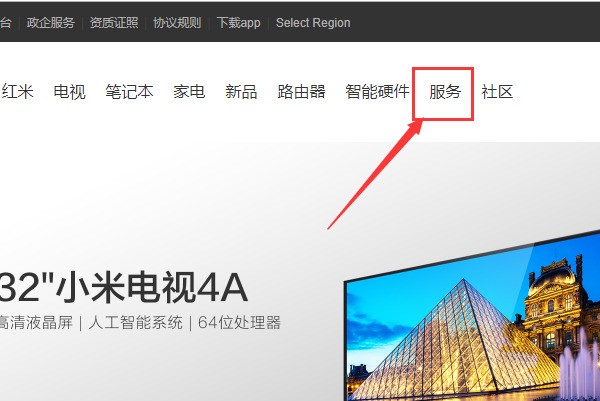Open the 协议规则 link
Screen dimensions: 600x401
pyautogui.click(x=177, y=23)
